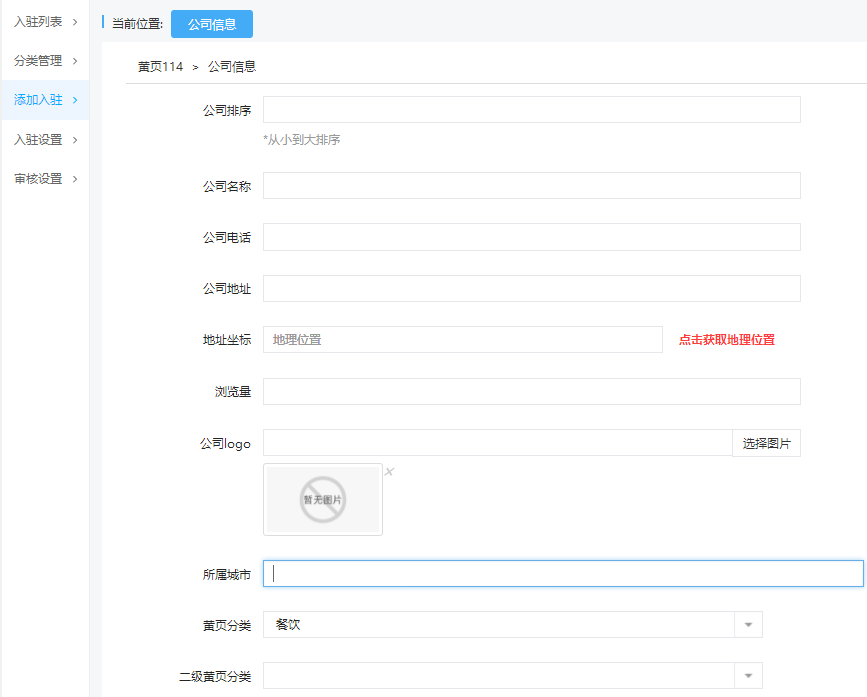The height and width of the screenshot is (697, 867).
Task: Open the 入驻设置 sidebar menu
Action: coord(45,140)
